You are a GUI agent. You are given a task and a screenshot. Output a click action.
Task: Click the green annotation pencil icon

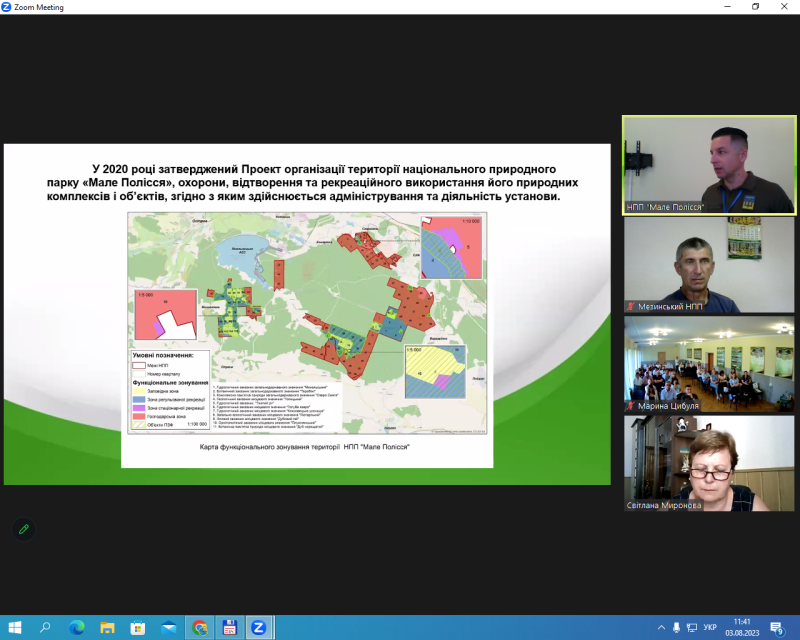pyautogui.click(x=23, y=528)
